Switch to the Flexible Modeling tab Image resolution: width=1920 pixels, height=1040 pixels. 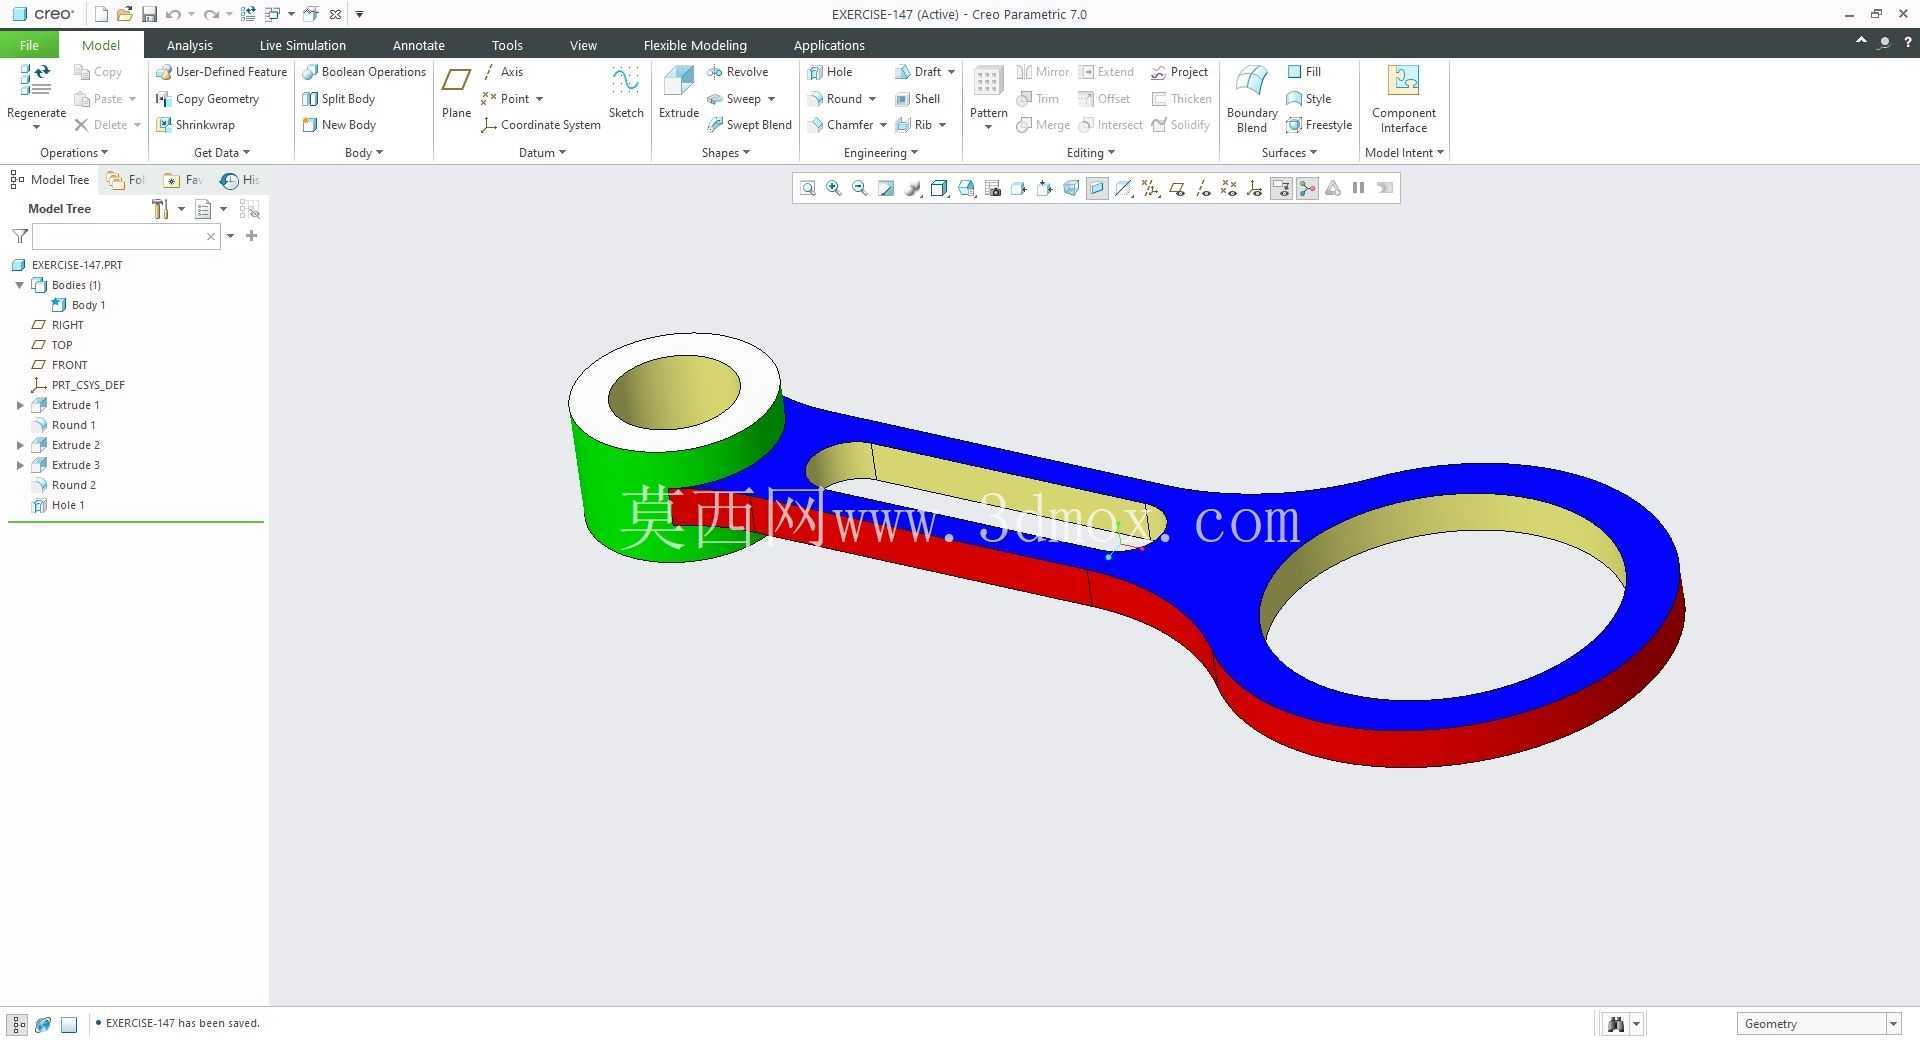[695, 45]
